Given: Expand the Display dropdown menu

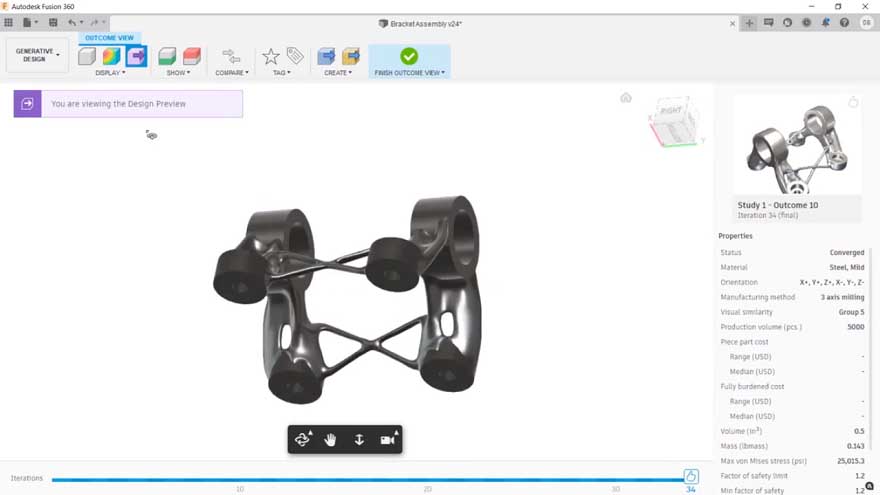Looking at the screenshot, I should point(111,73).
